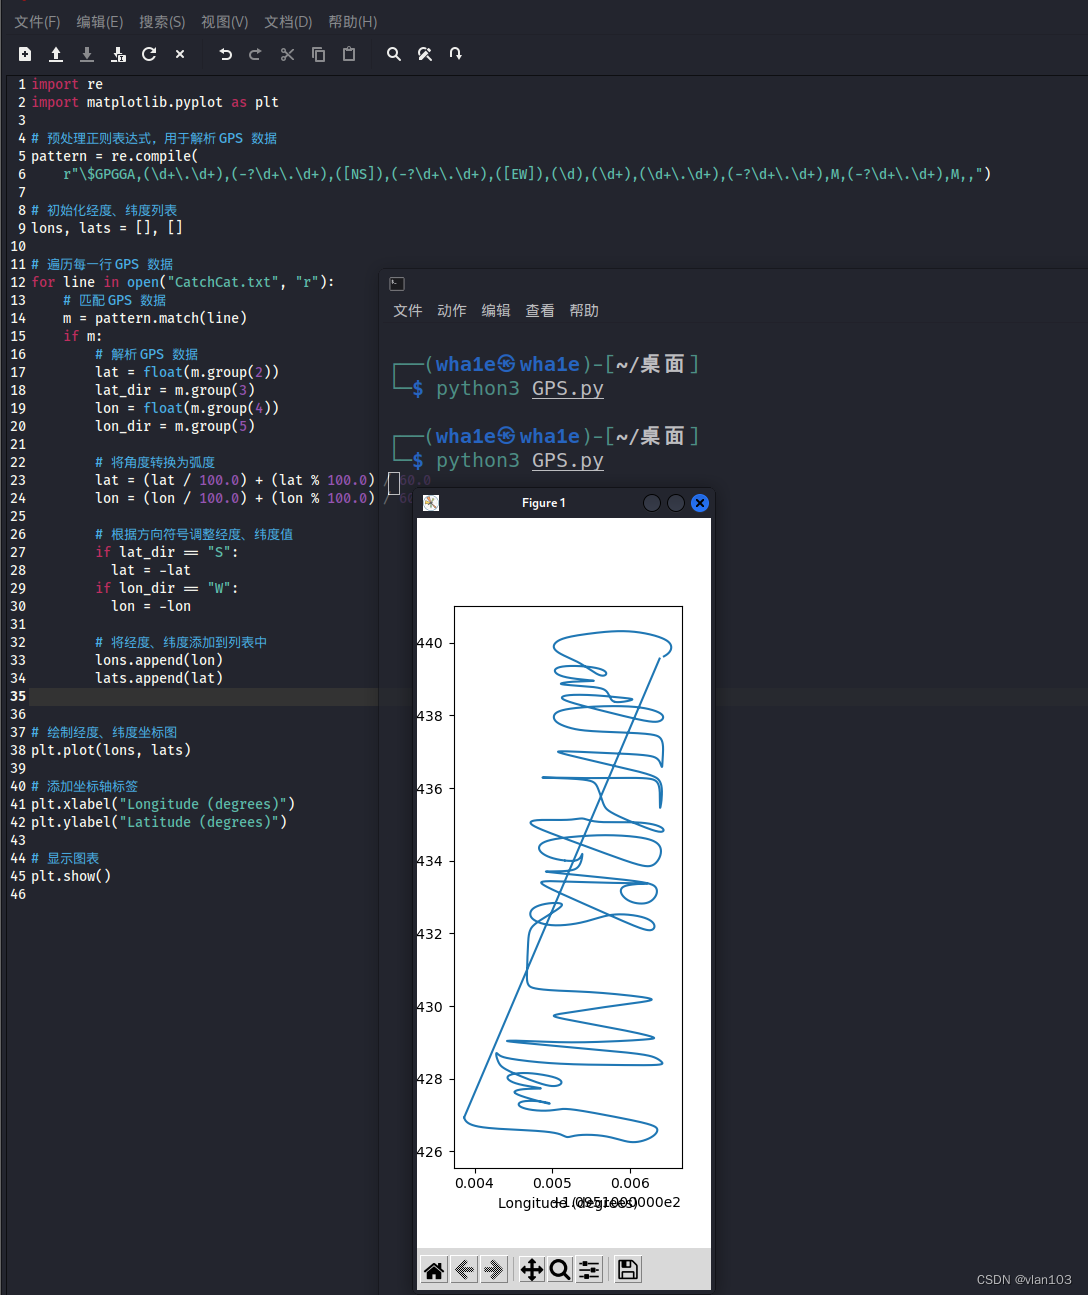Minimize the Figure 1 window
Viewport: 1088px width, 1295px height.
[652, 503]
